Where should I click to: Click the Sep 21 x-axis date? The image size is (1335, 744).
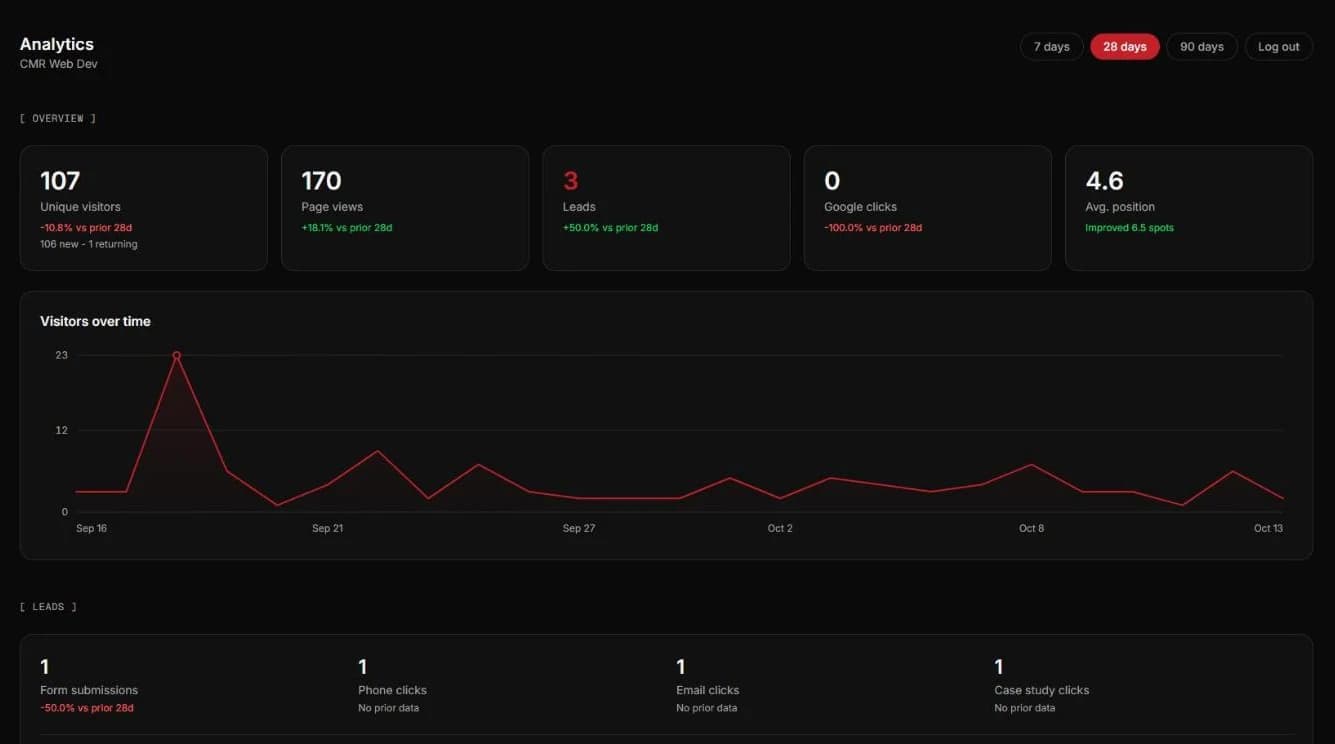pyautogui.click(x=327, y=528)
